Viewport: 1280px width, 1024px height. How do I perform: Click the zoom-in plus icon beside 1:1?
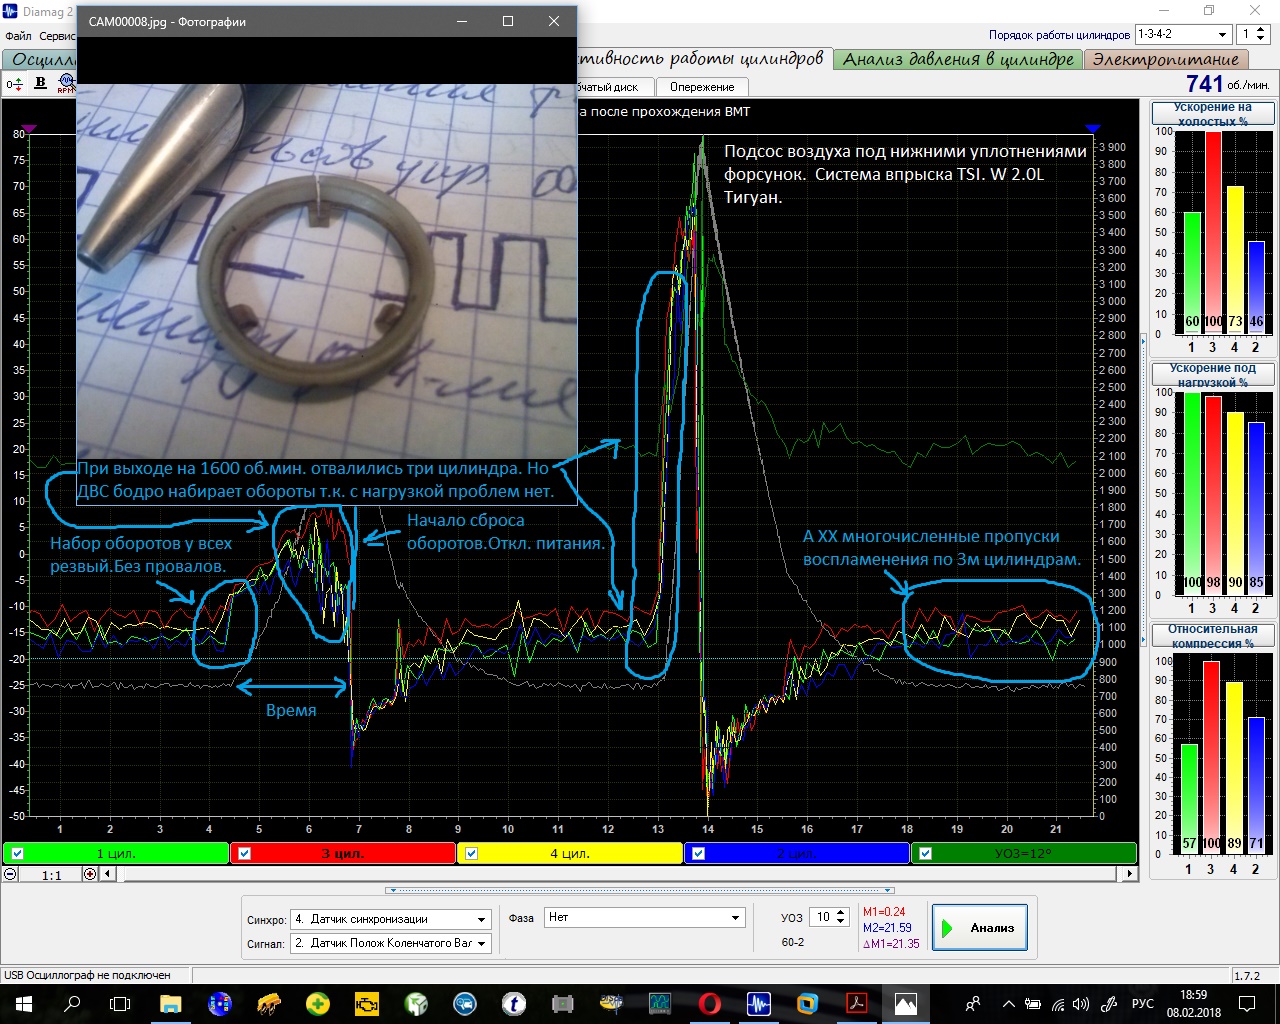(x=90, y=873)
